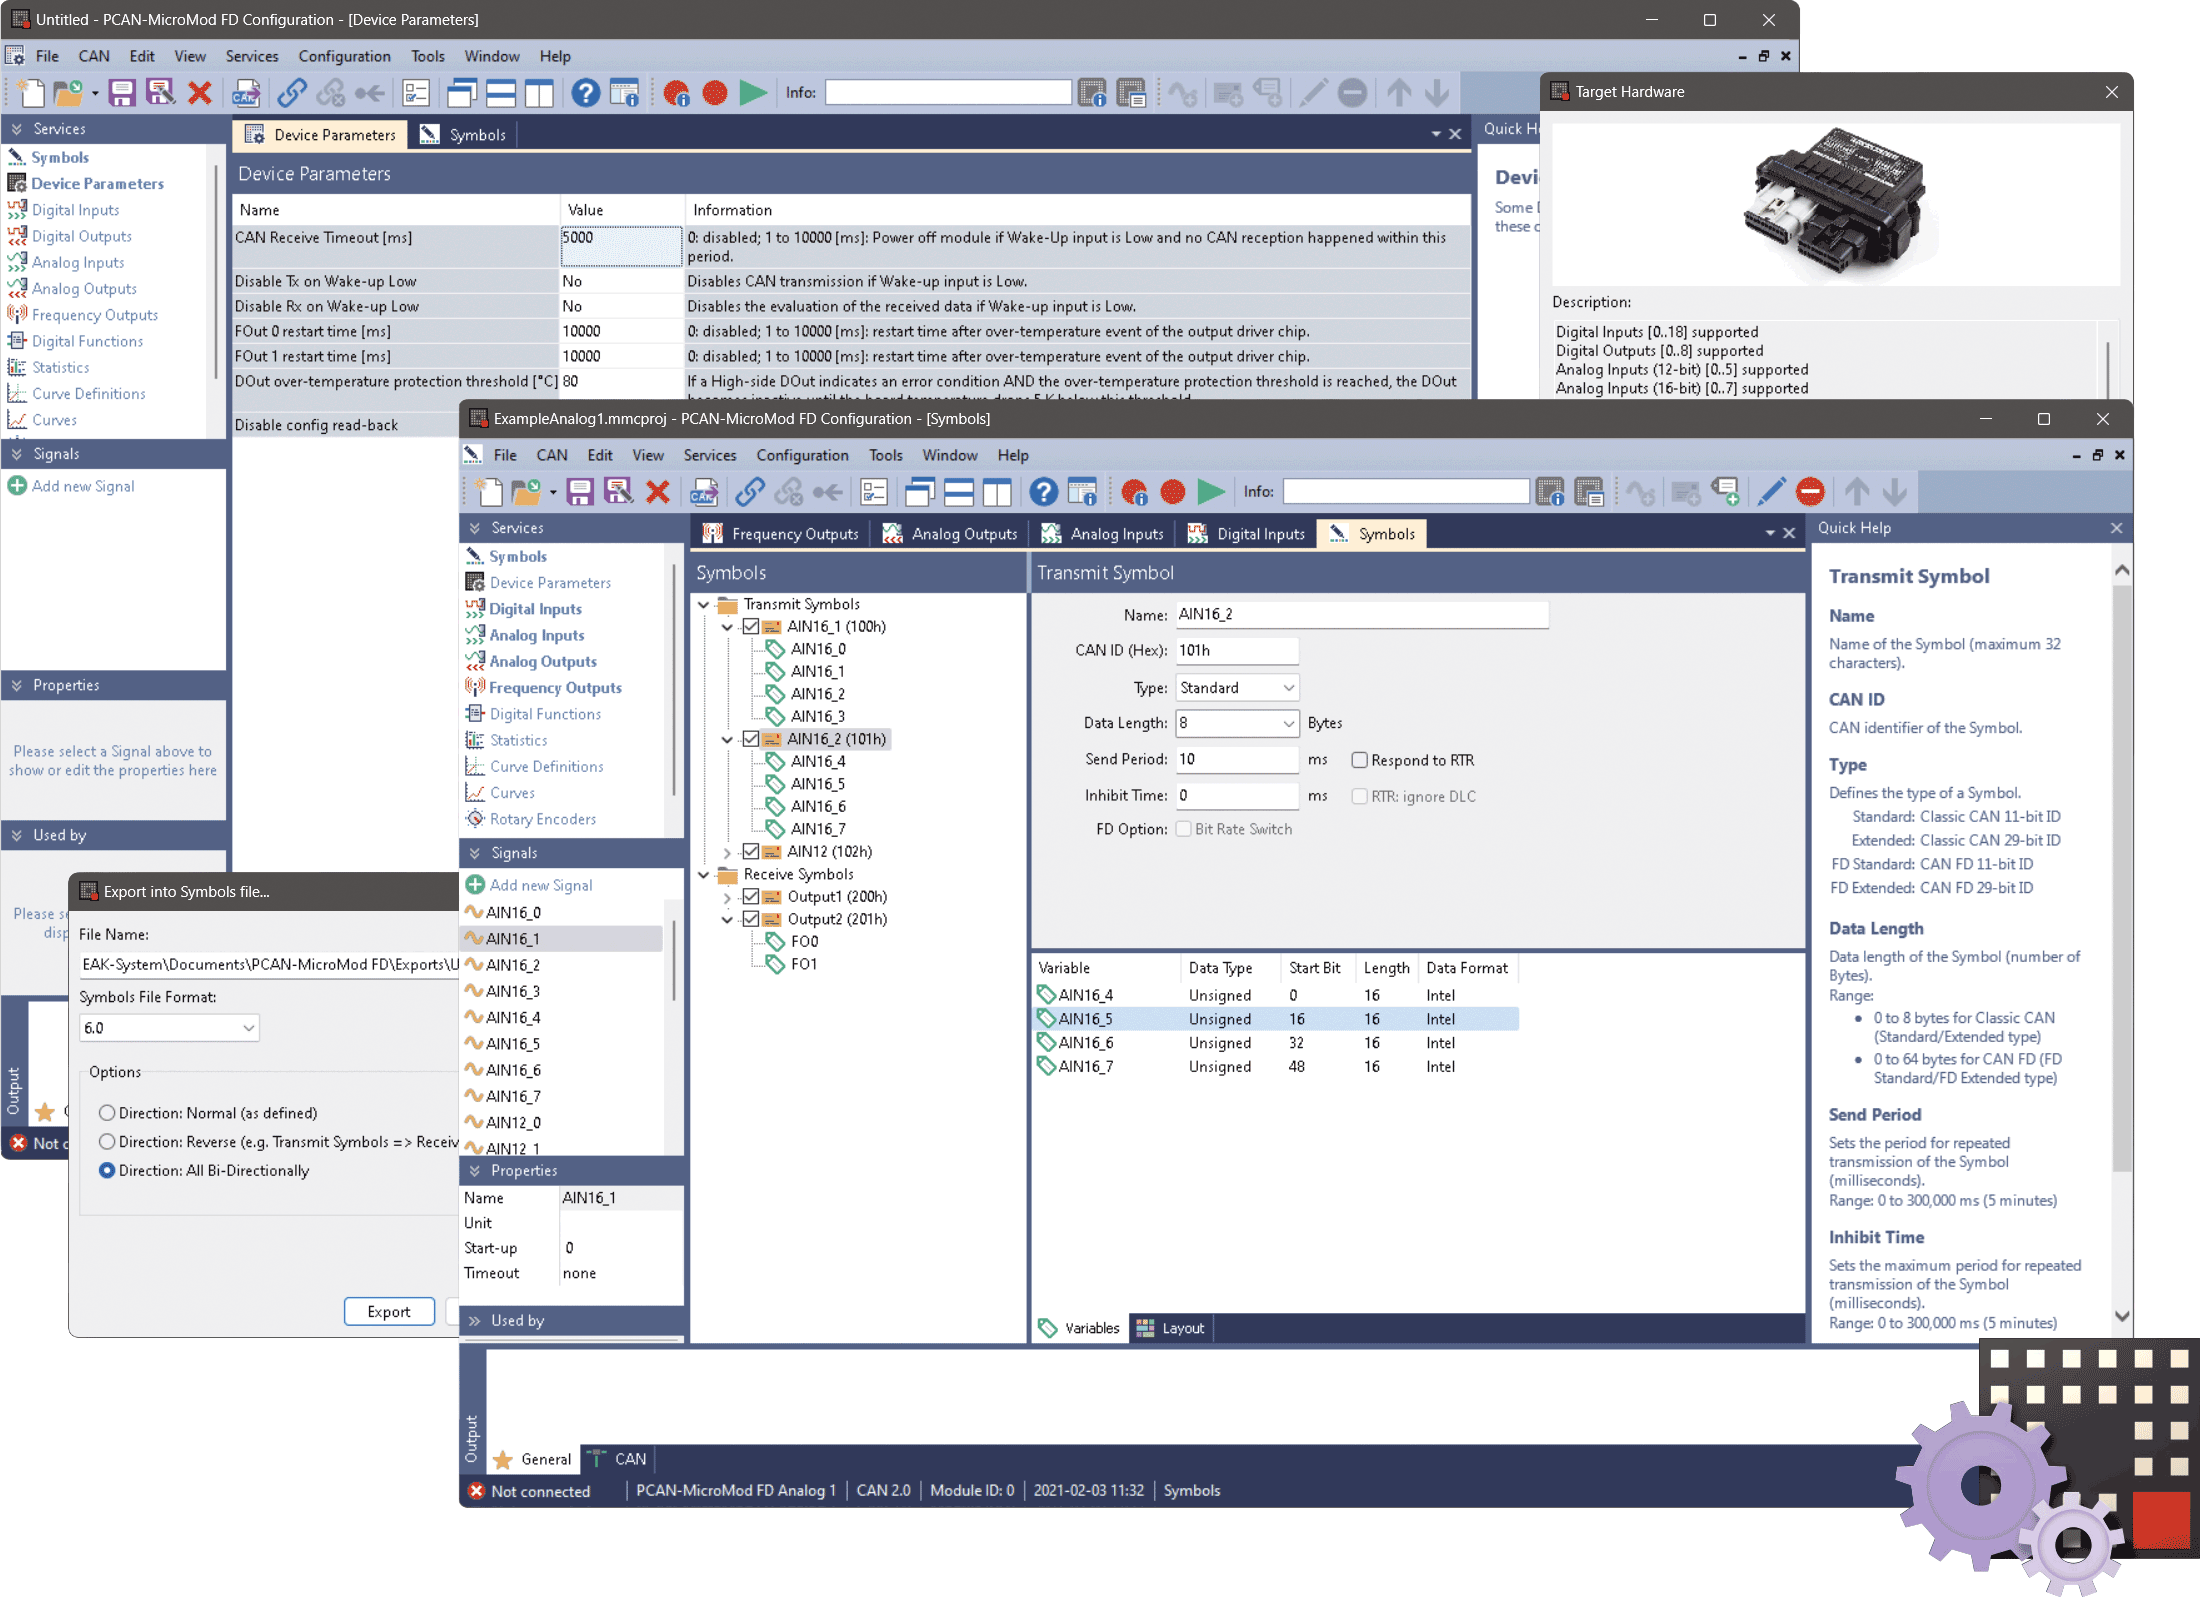
Task: Click the green play icon in ExampleAnalog1 toolbar
Action: click(1211, 491)
